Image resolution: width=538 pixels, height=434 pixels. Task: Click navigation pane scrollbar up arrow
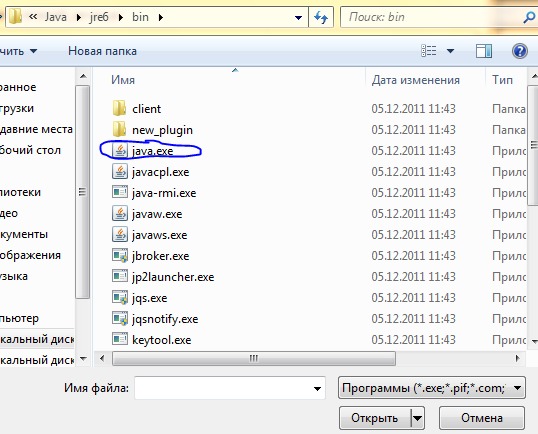click(x=83, y=76)
